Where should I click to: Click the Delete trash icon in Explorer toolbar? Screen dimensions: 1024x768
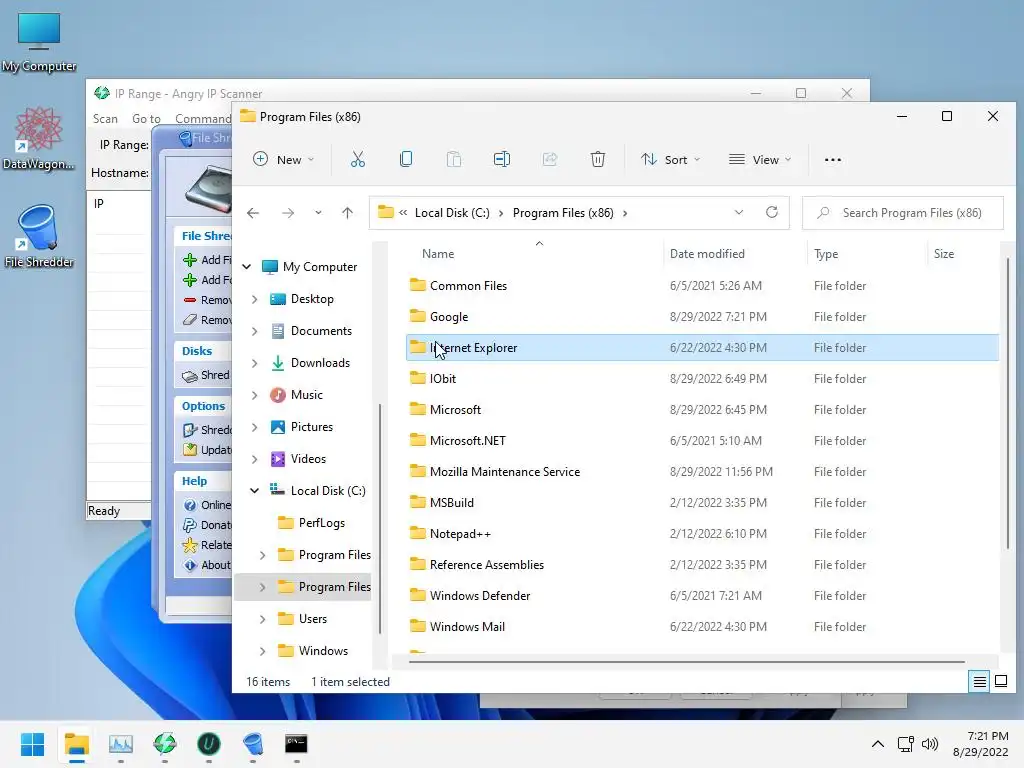pyautogui.click(x=598, y=159)
